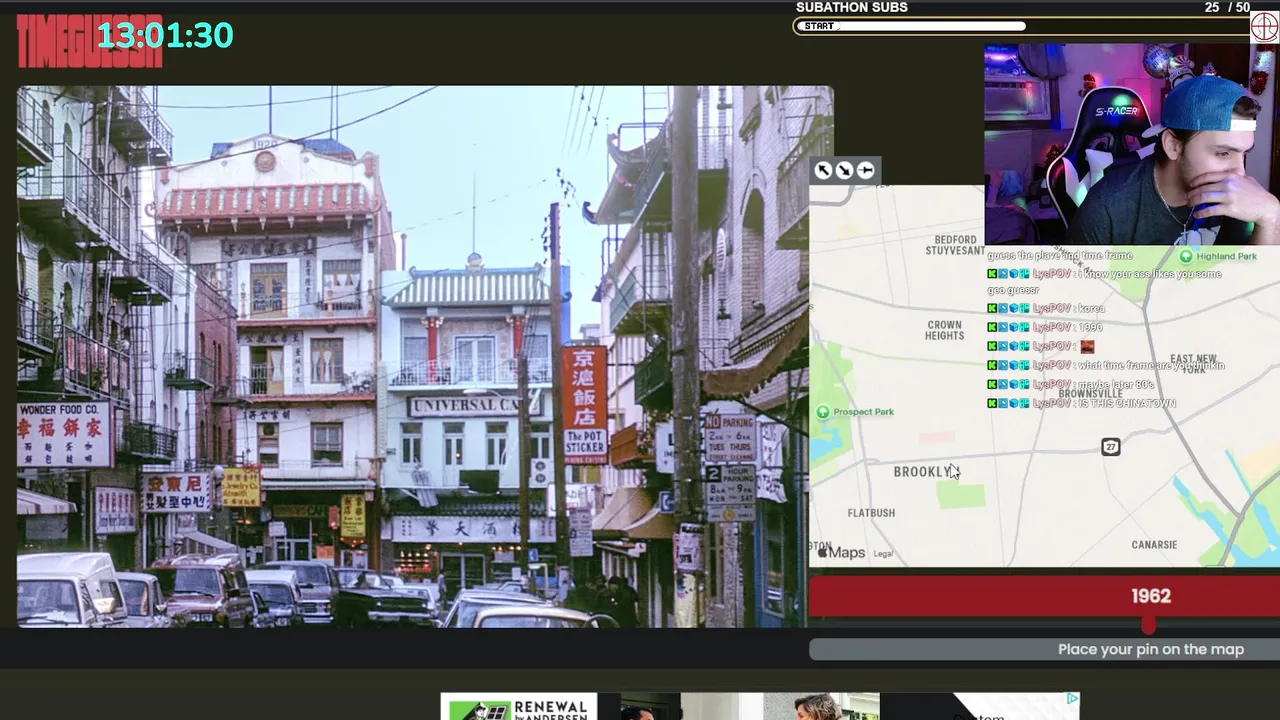Open the Legal link on the map

point(883,554)
